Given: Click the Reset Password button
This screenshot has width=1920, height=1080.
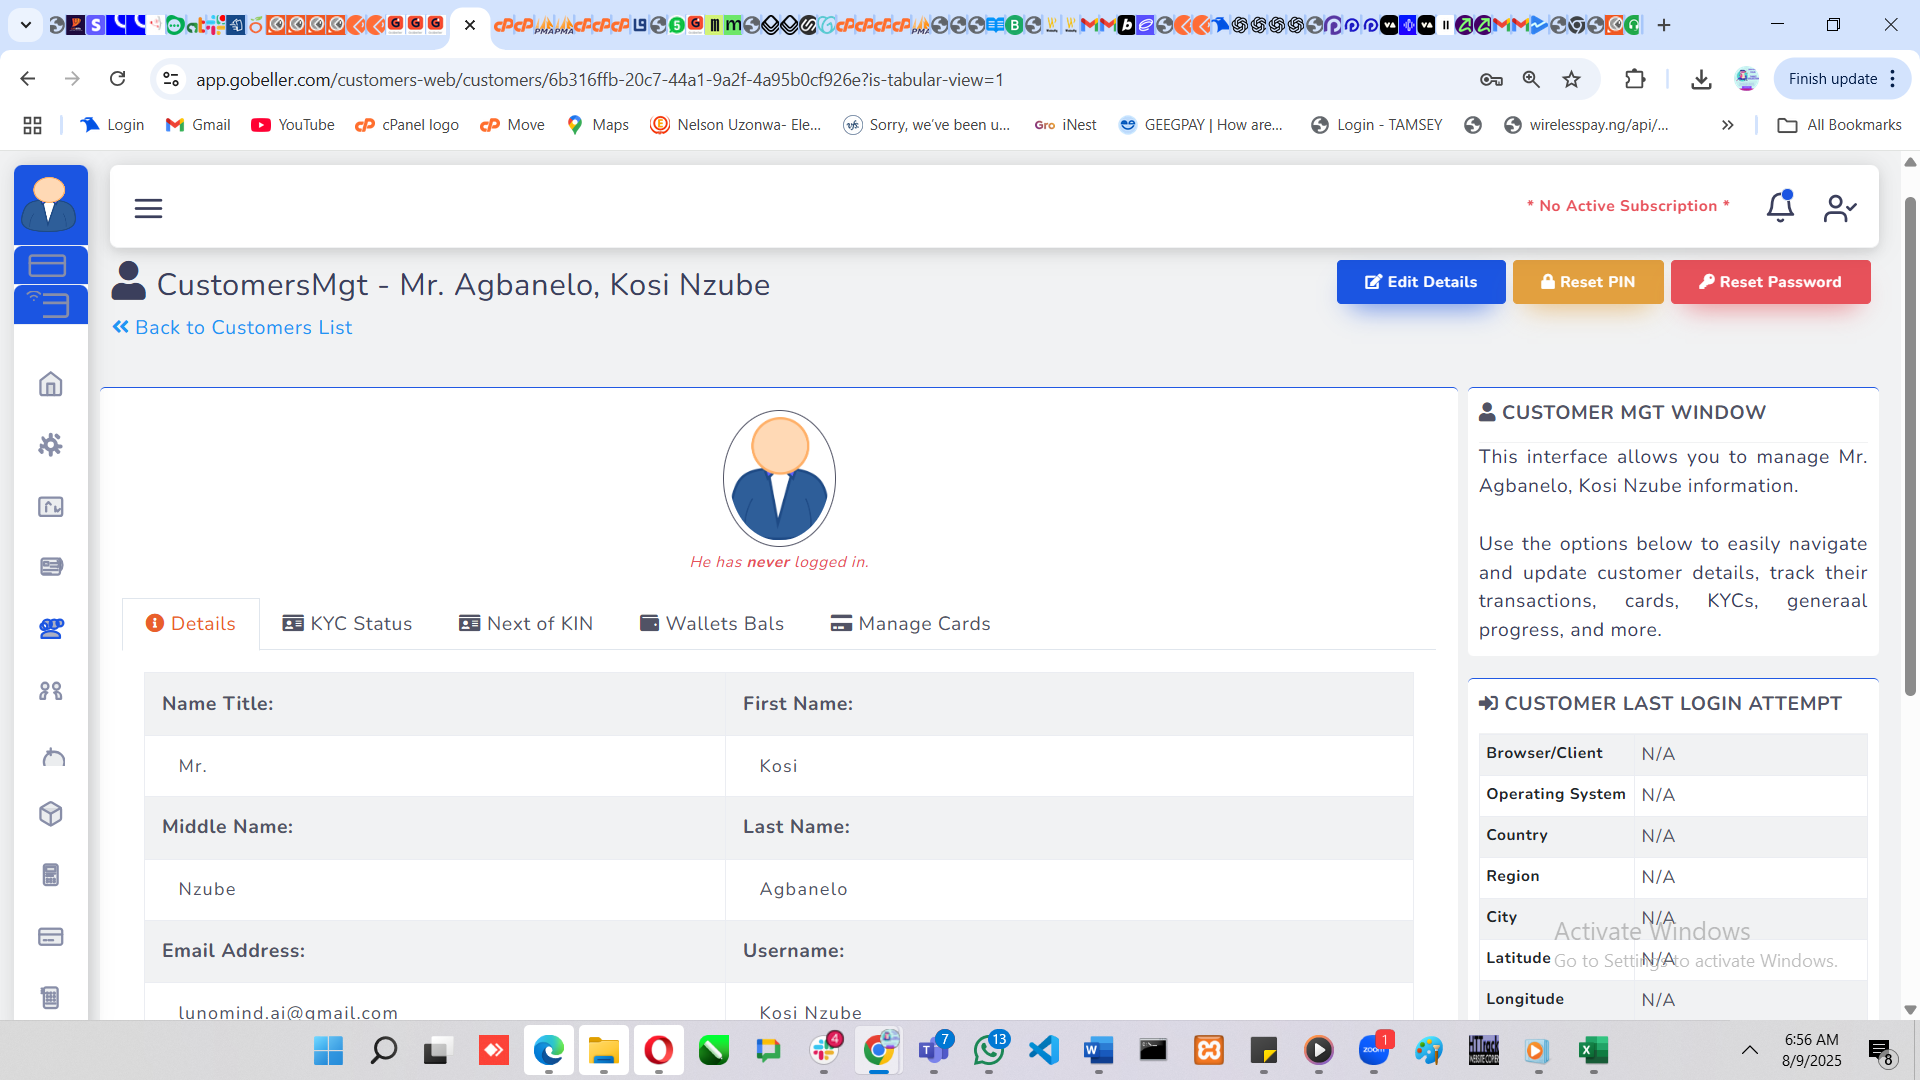Looking at the screenshot, I should pyautogui.click(x=1770, y=282).
